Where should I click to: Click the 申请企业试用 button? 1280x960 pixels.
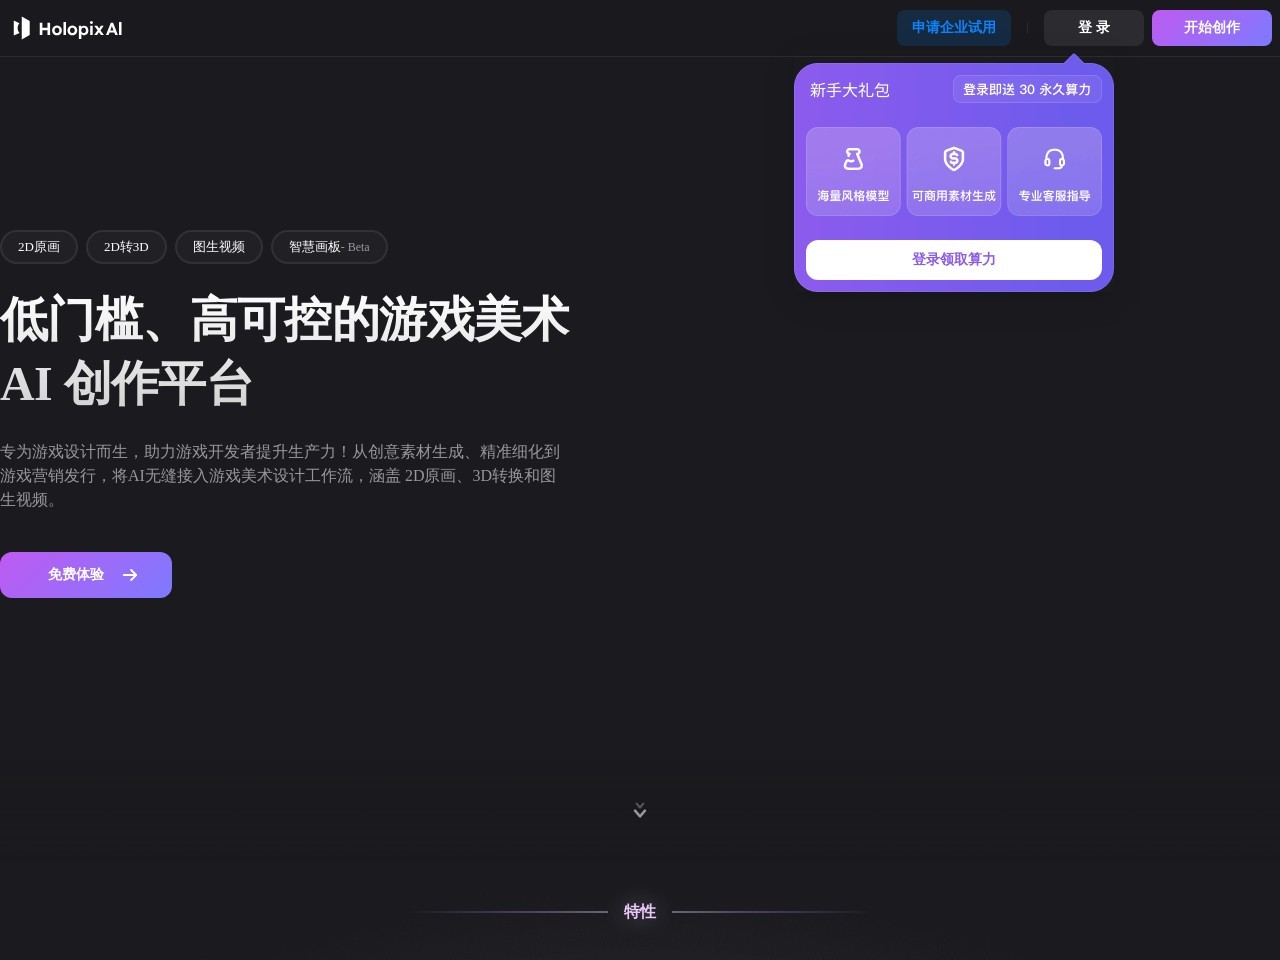(x=954, y=28)
